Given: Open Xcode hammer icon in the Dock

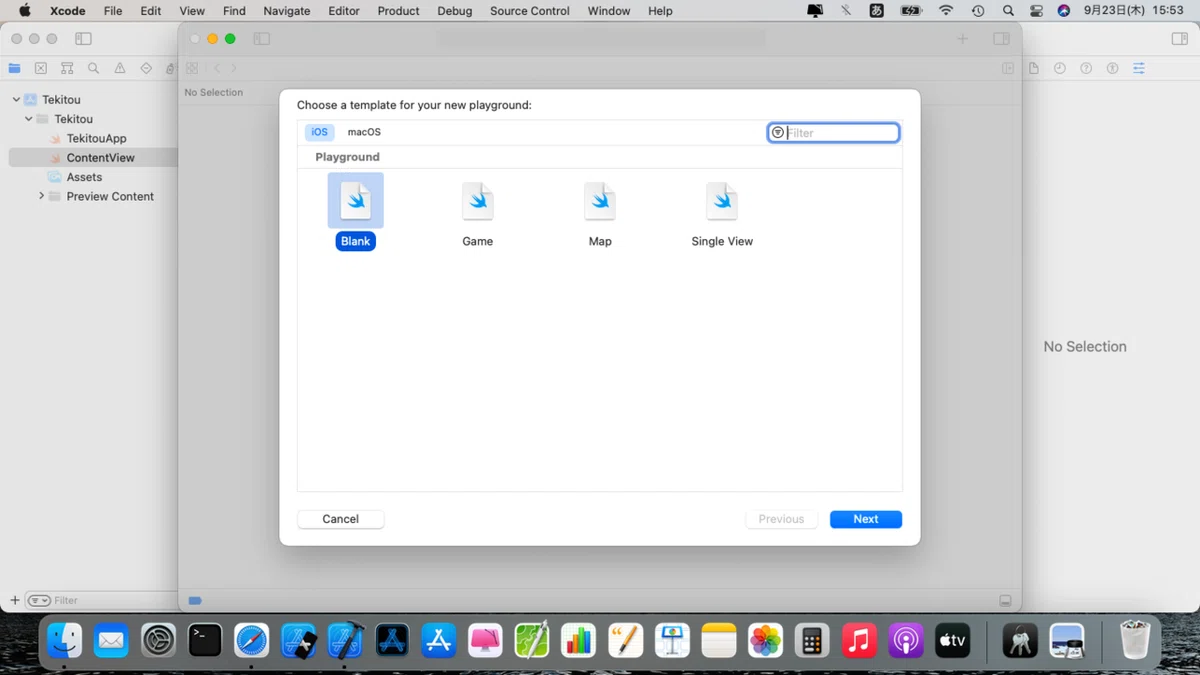Looking at the screenshot, I should pos(345,640).
